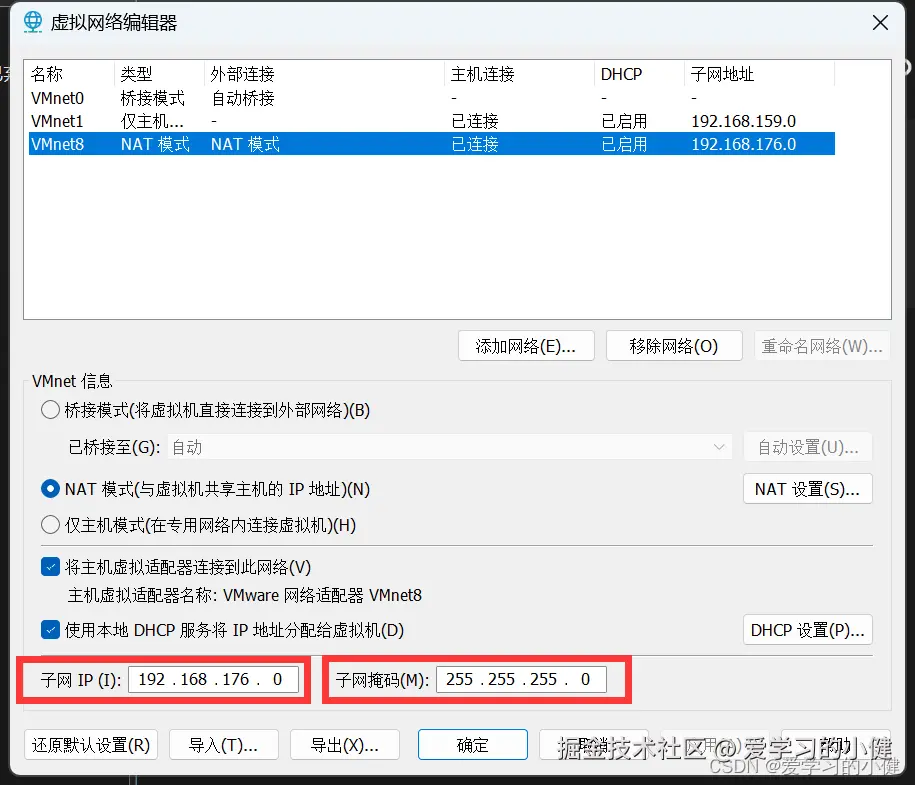Click 重命名网络(W) button

click(822, 346)
